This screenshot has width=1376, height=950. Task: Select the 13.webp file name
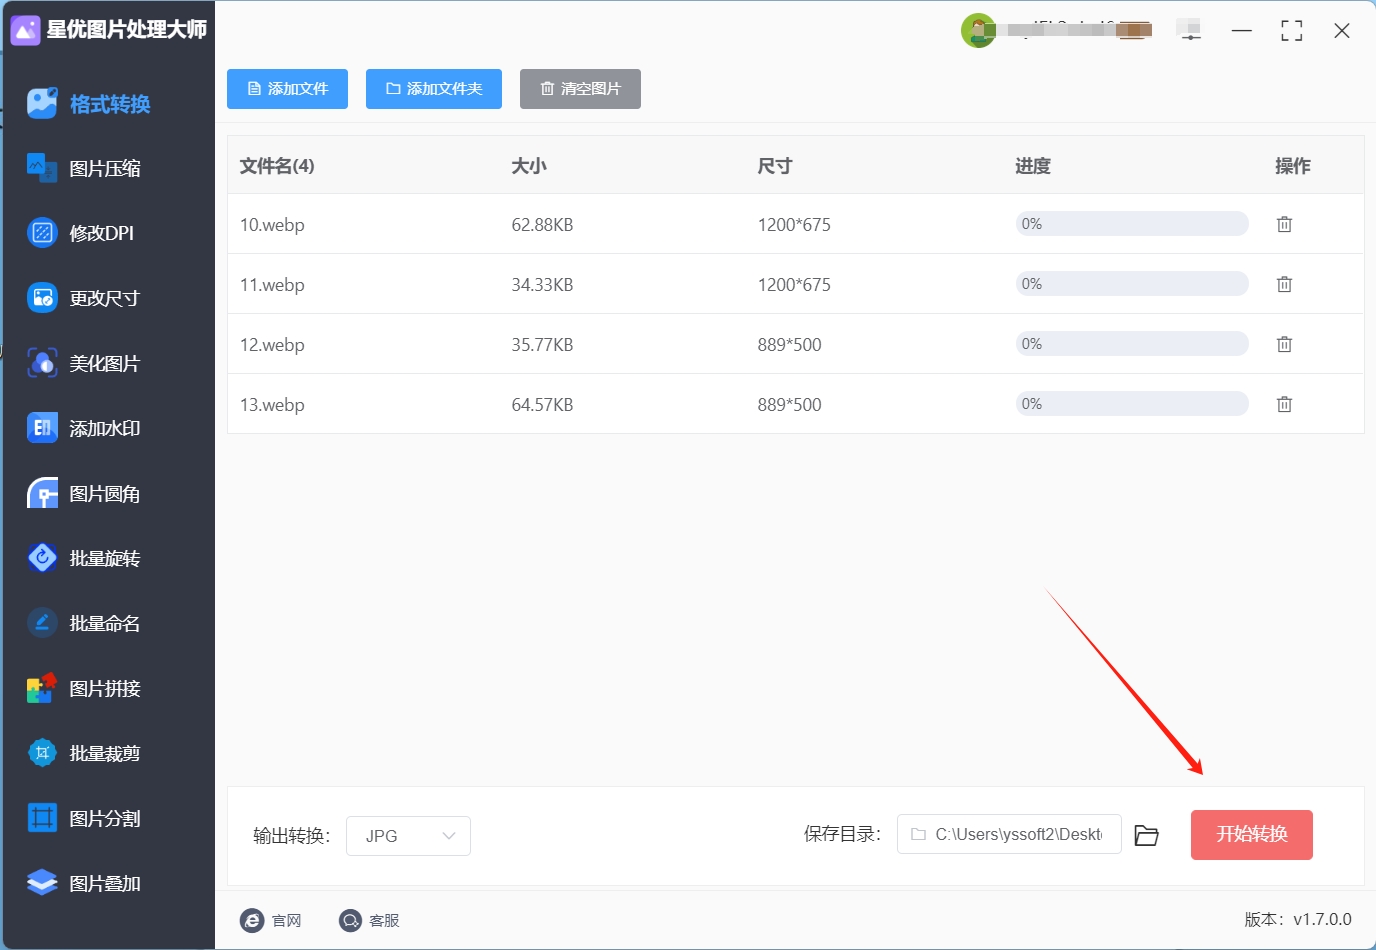point(272,405)
